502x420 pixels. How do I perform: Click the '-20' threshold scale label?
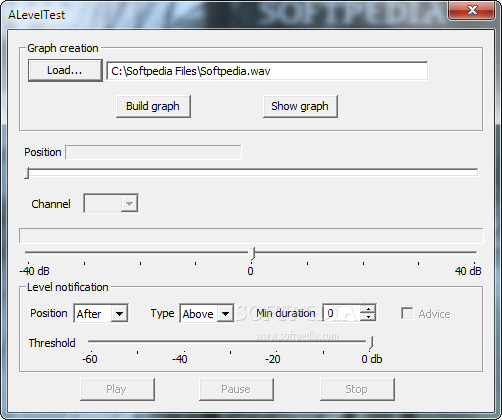273,359
